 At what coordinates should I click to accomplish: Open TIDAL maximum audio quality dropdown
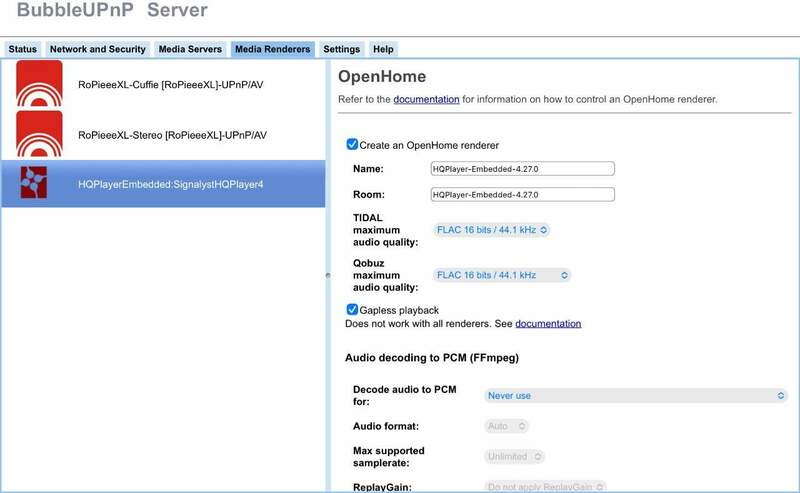point(492,230)
